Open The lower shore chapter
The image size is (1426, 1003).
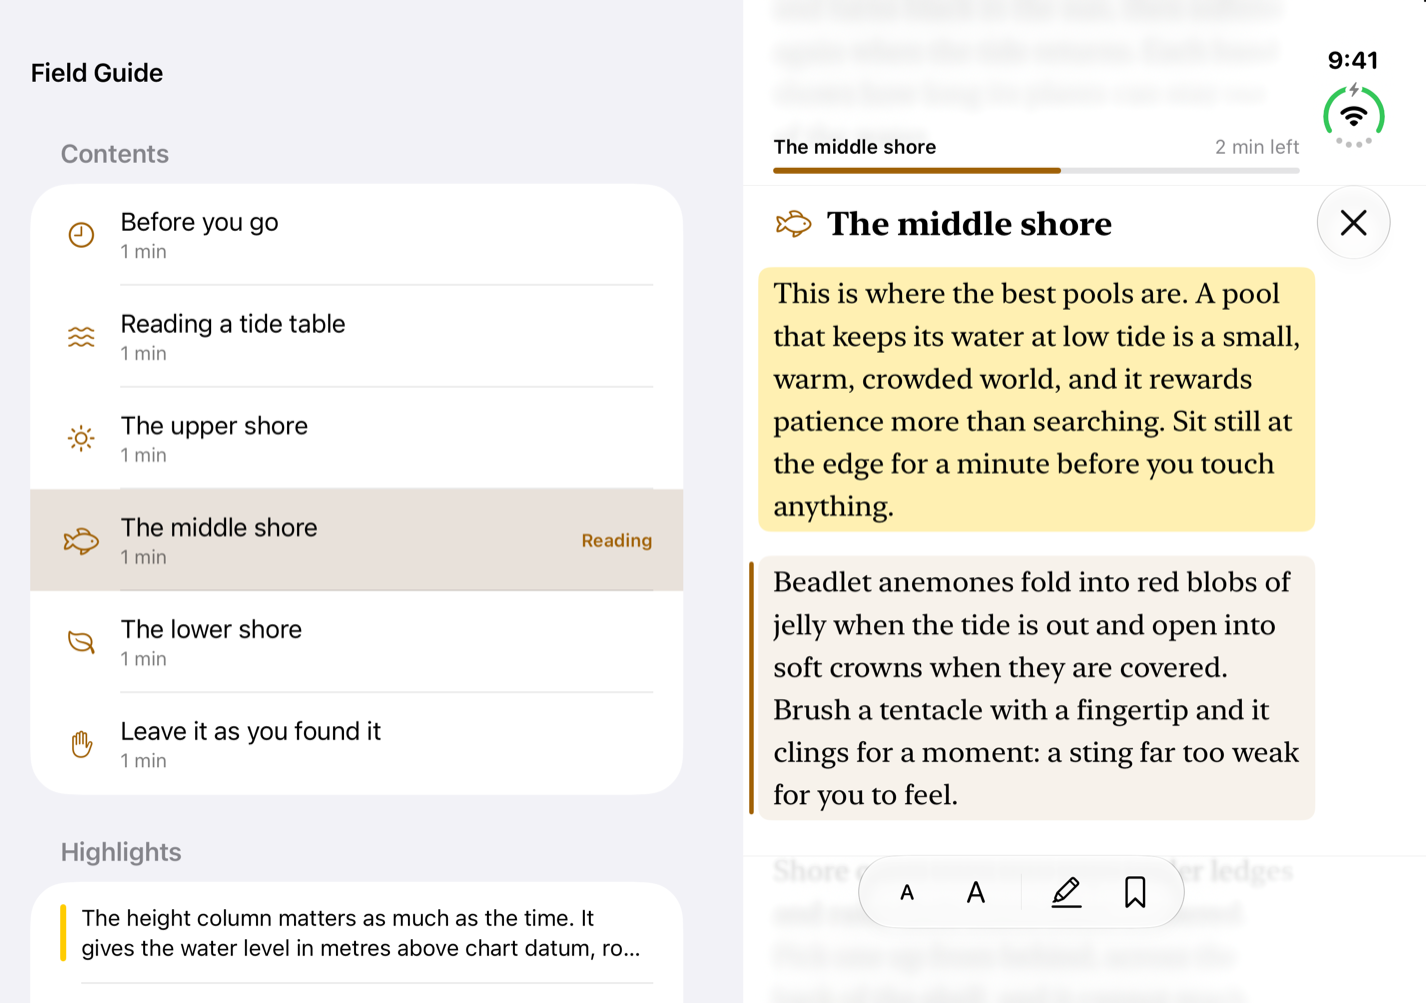click(x=357, y=642)
